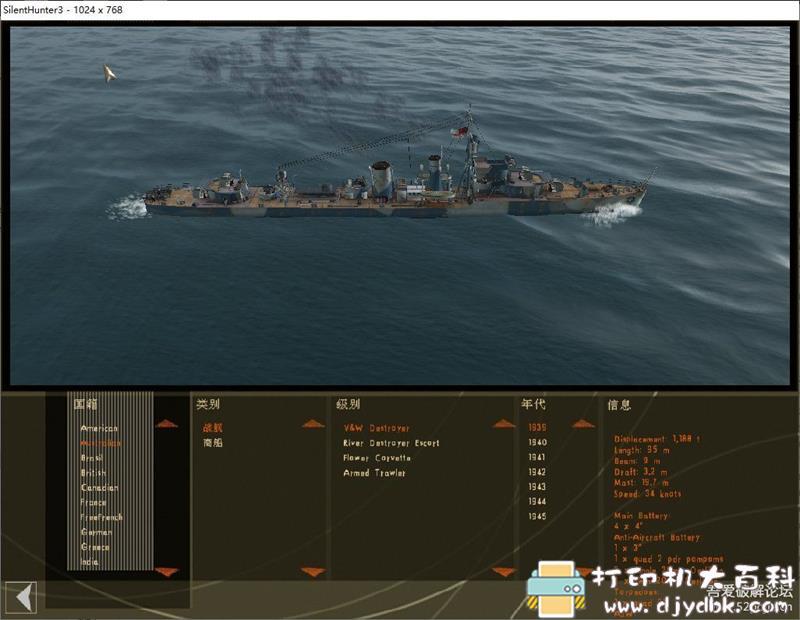Select American in nationality list

tap(99, 428)
